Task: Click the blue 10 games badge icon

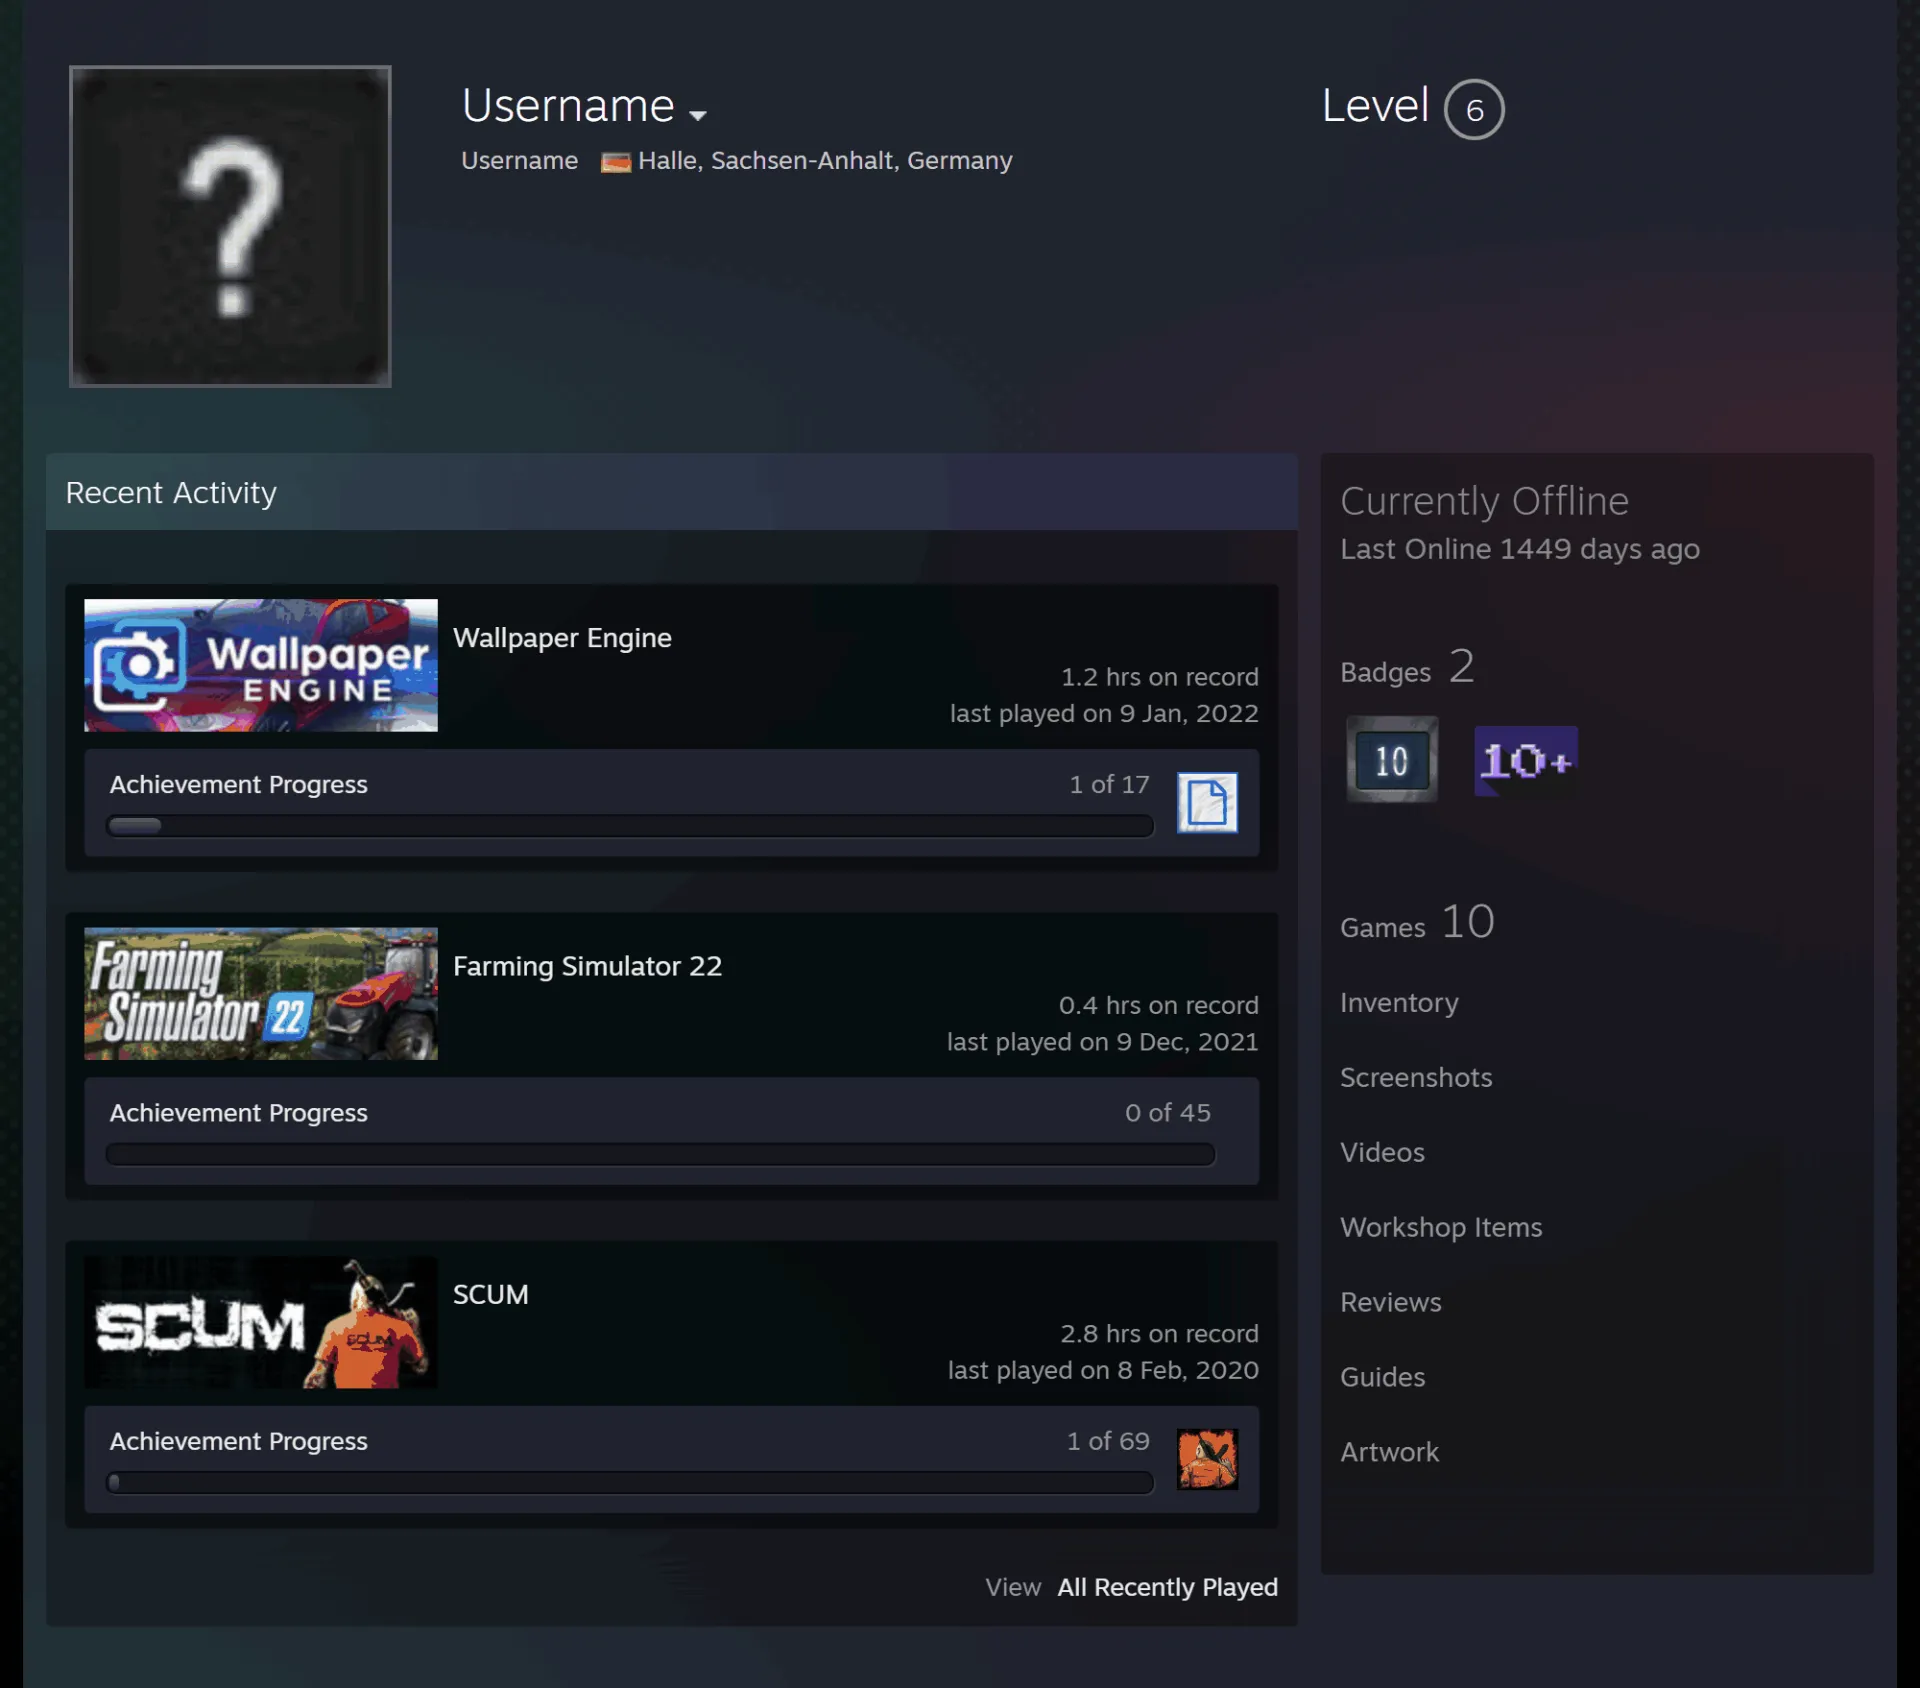Action: 1391,760
